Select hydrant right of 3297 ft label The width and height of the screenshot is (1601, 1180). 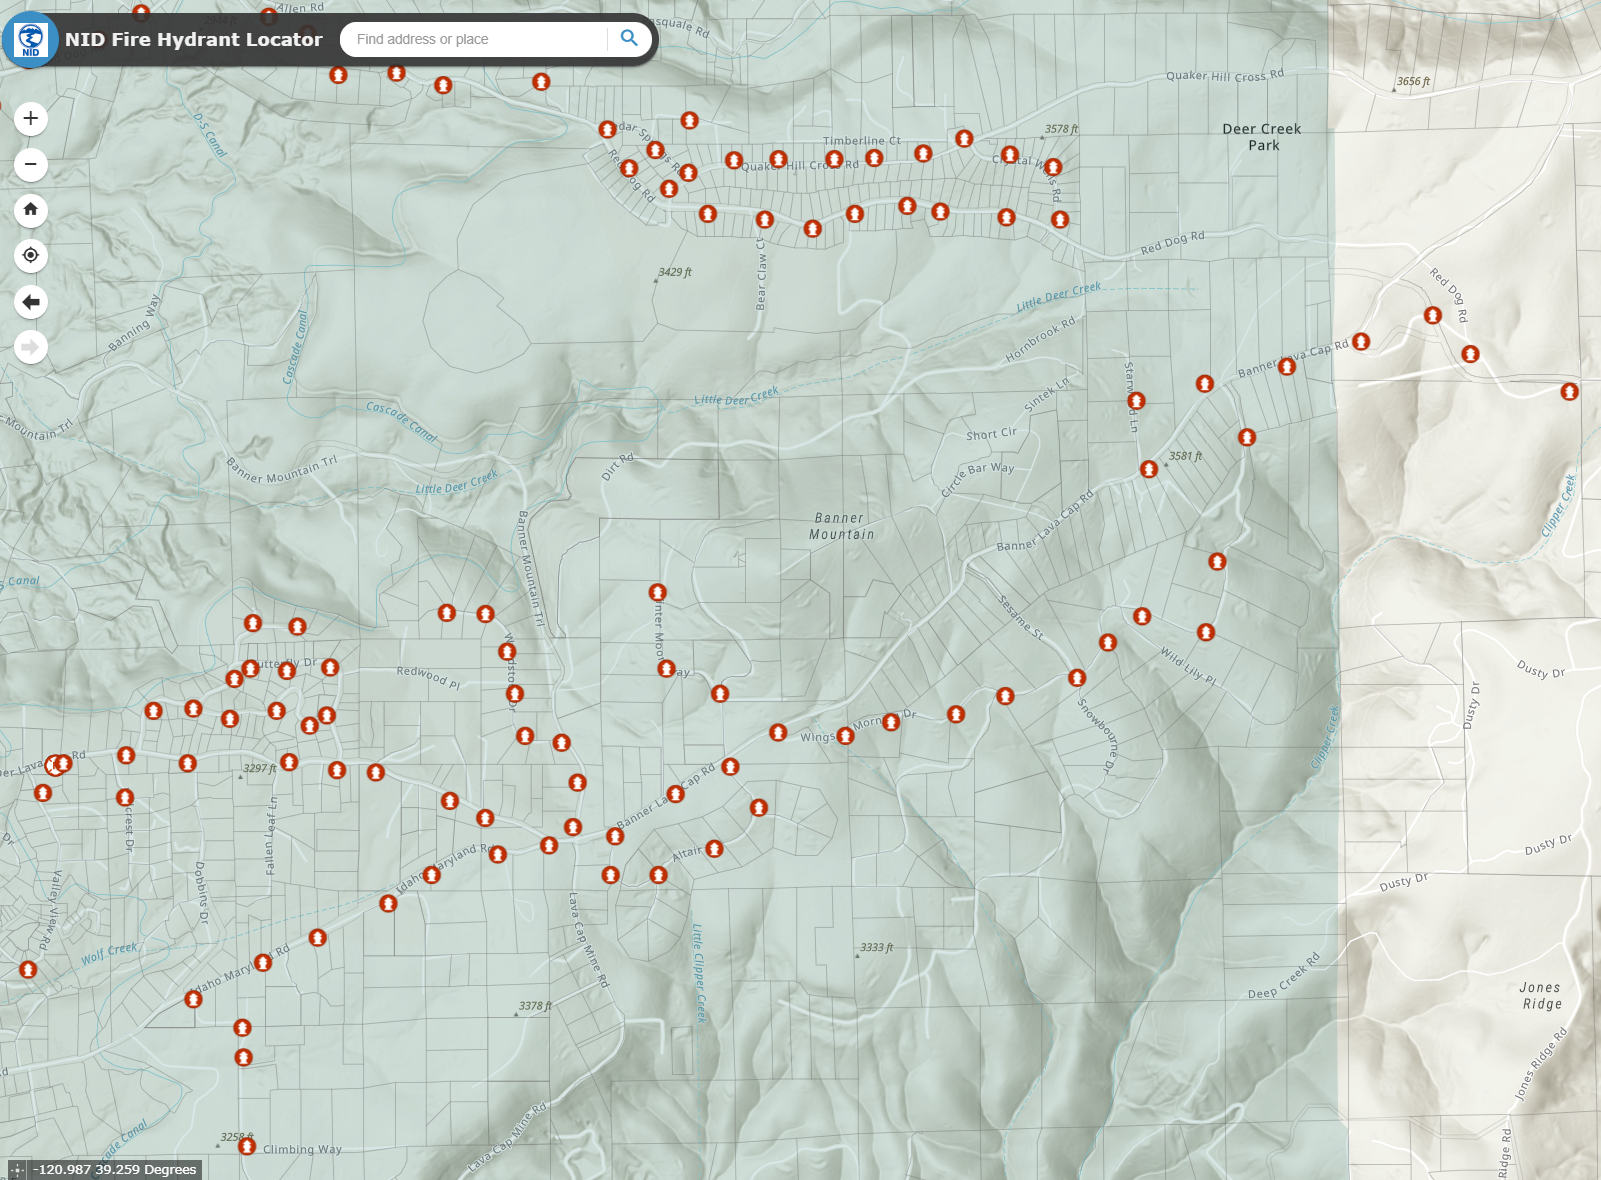[x=289, y=762]
